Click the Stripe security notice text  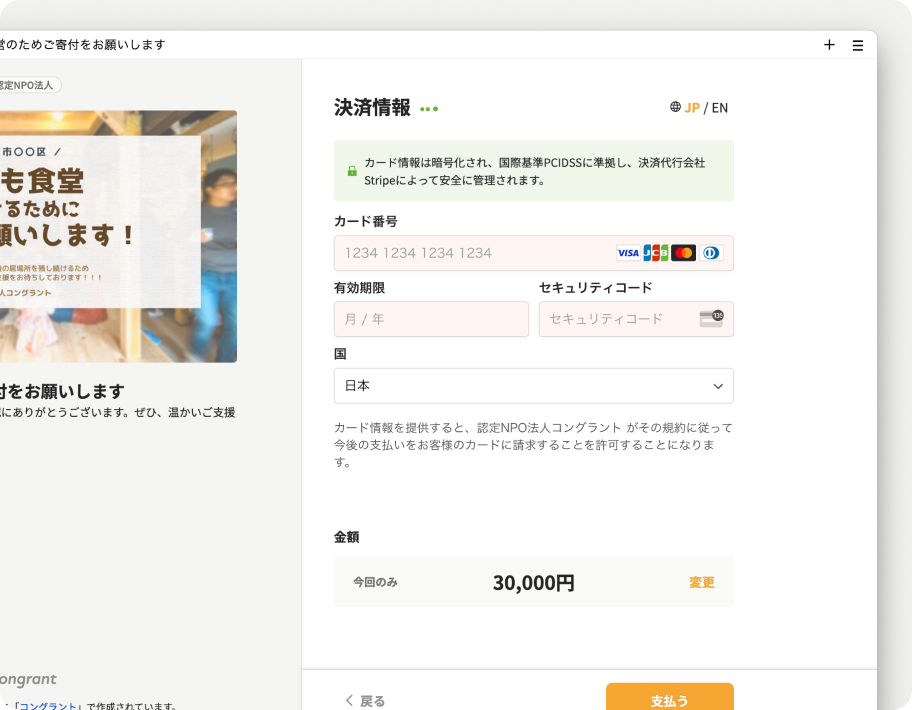click(x=535, y=171)
